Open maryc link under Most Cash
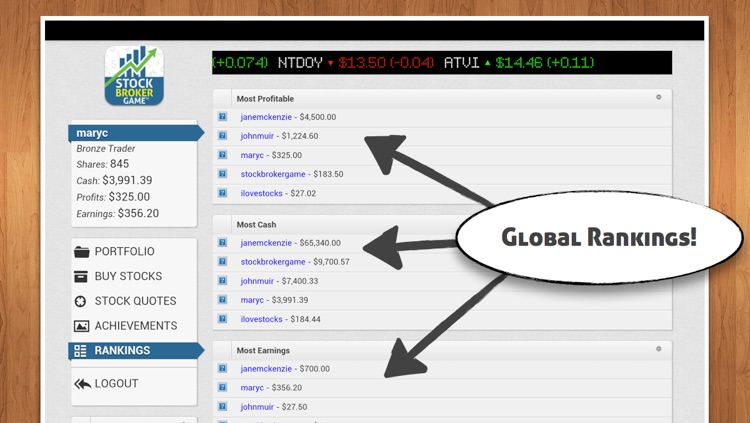 coord(252,301)
